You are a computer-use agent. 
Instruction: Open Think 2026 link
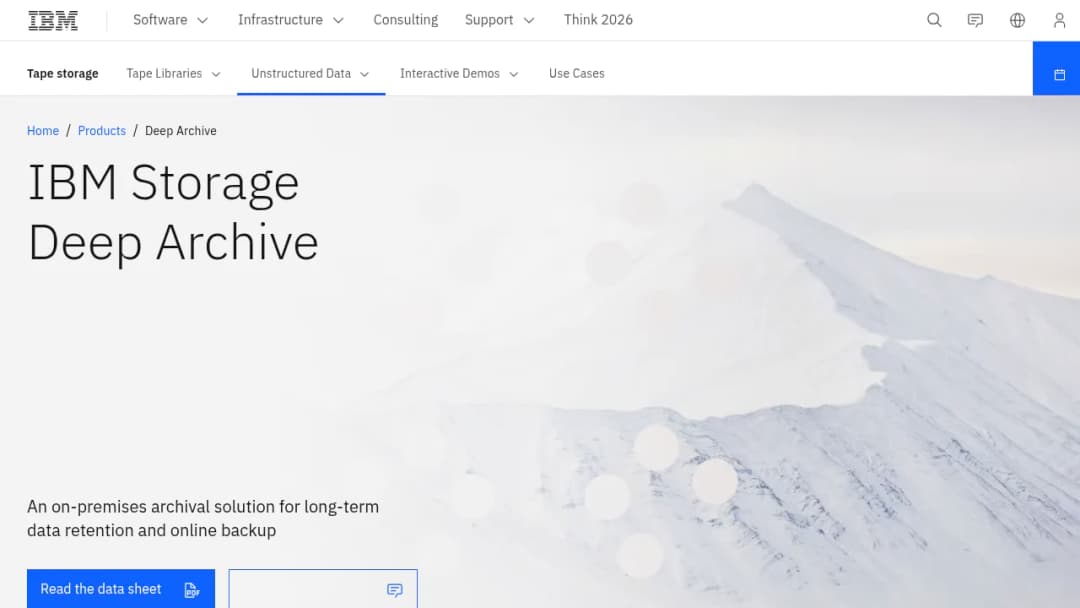click(x=598, y=20)
